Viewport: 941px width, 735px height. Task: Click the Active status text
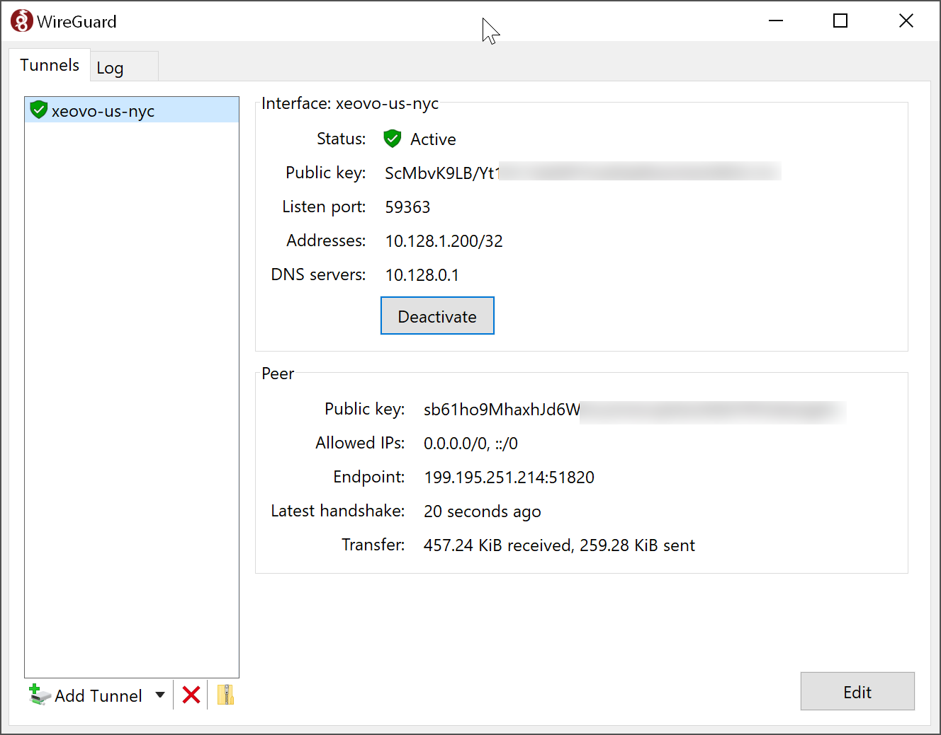coord(433,139)
